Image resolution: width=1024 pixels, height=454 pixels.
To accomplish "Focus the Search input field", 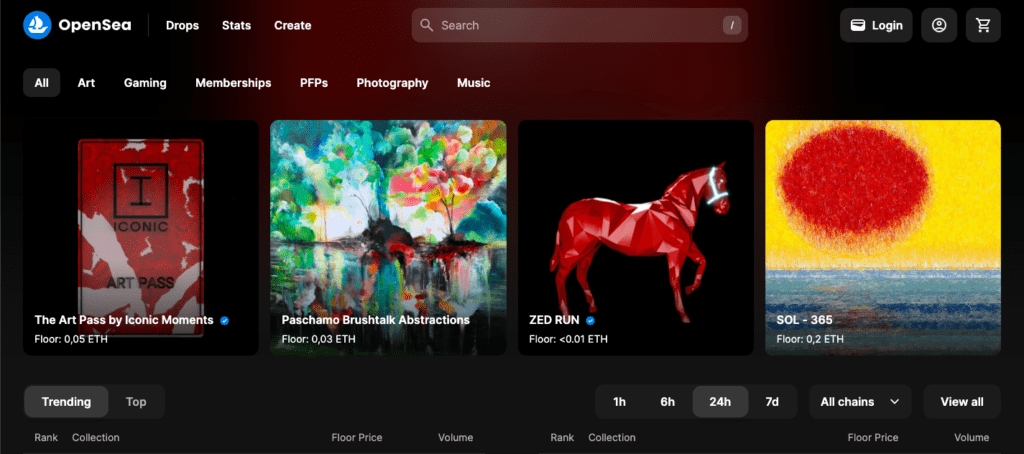I will coord(579,25).
